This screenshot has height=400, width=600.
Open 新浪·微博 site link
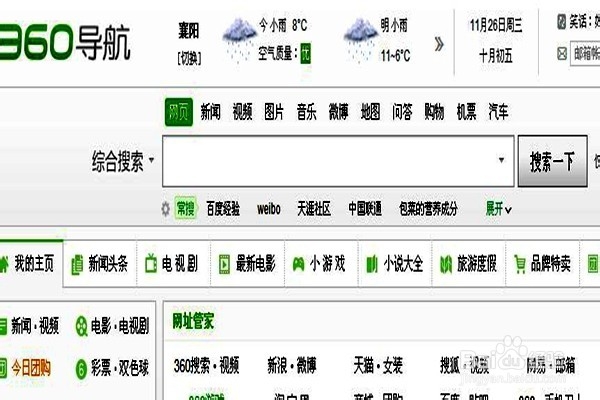tap(292, 366)
